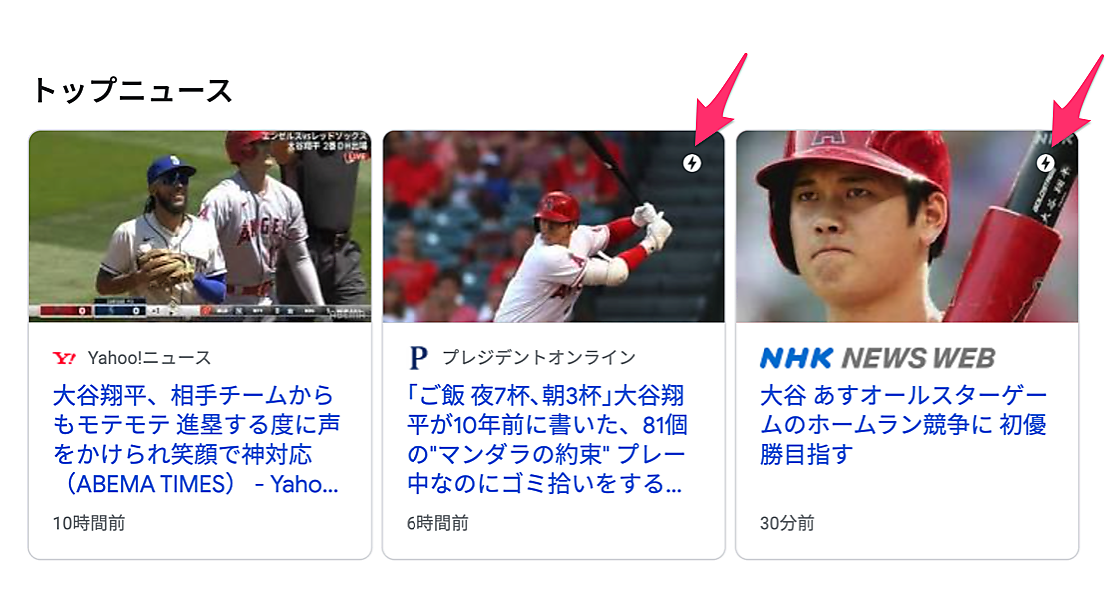
Task: Click the NHK NEWS WEB logo
Action: pyautogui.click(x=877, y=358)
